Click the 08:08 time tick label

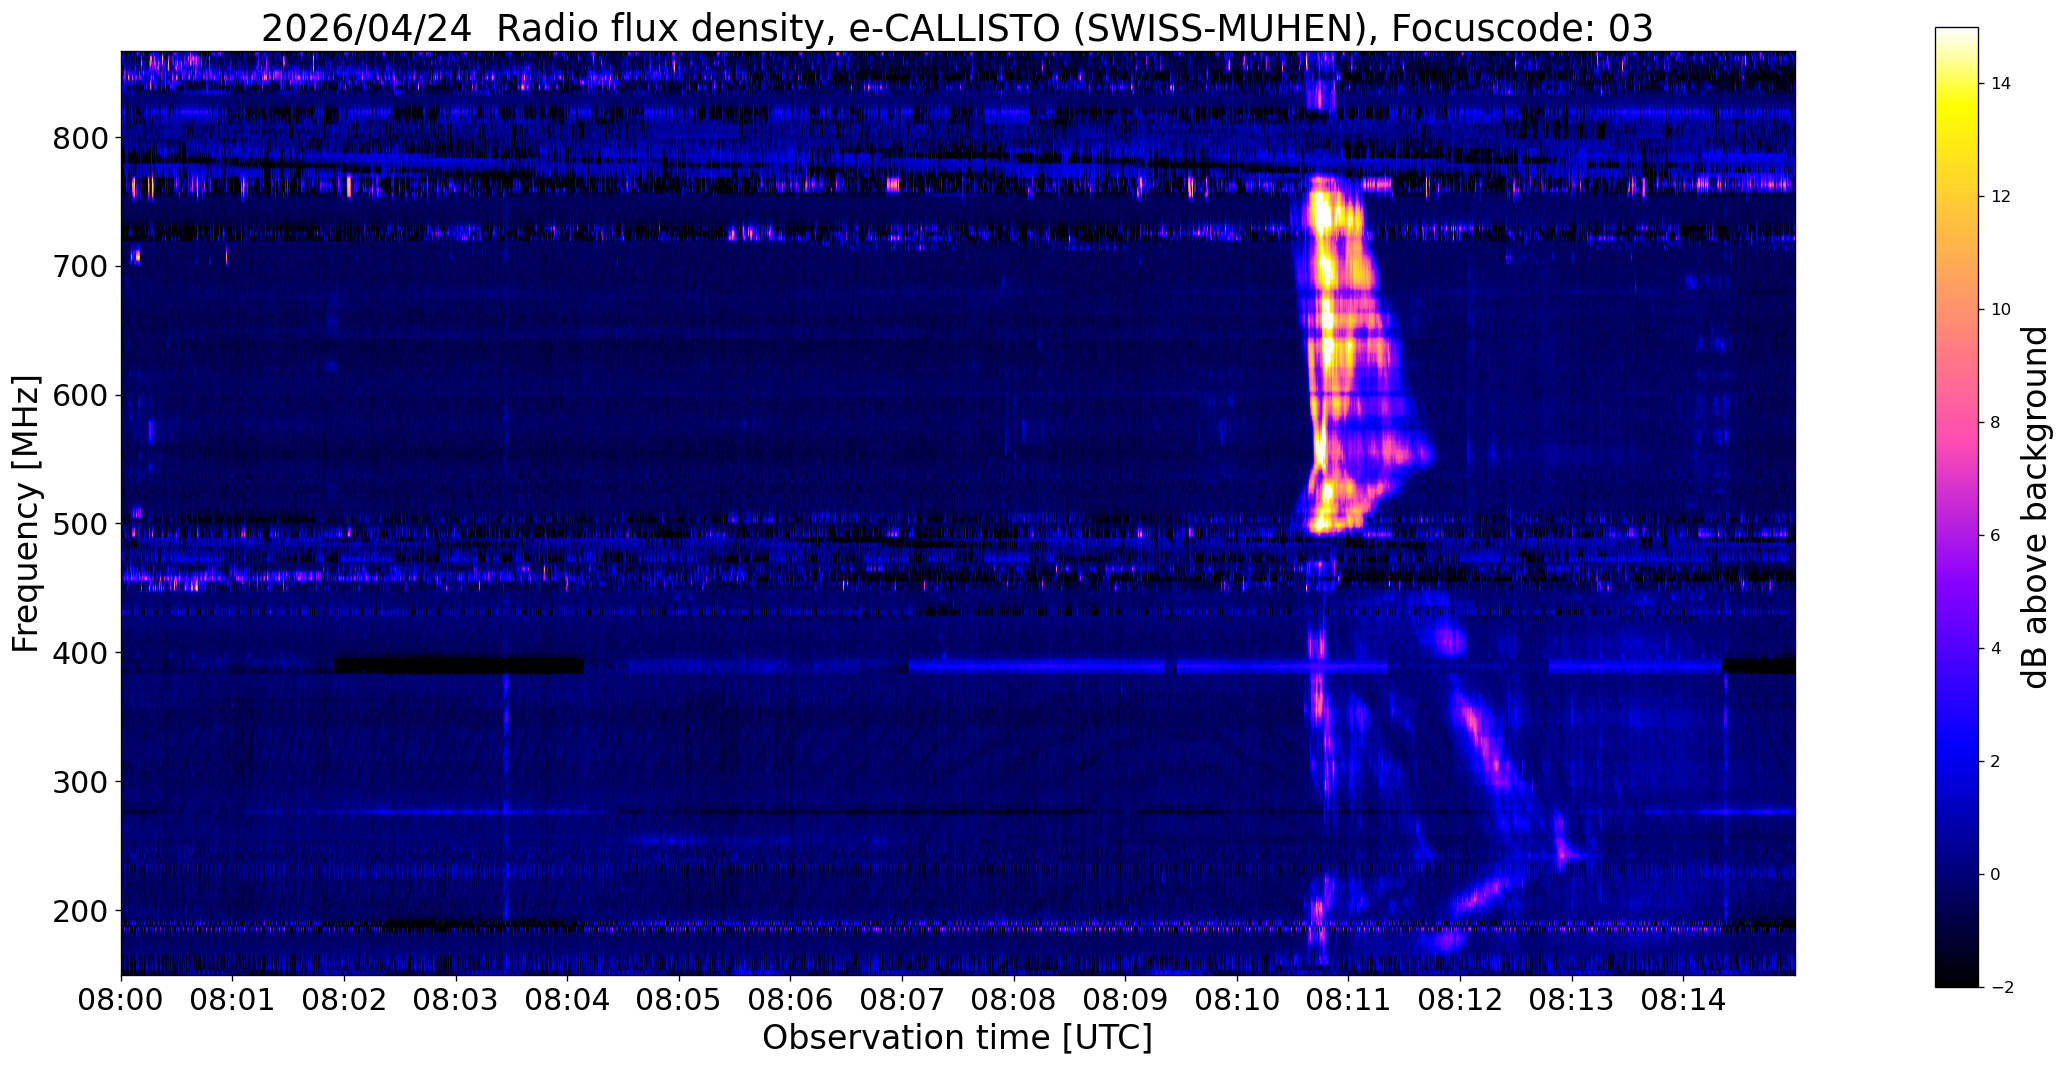(1014, 1000)
